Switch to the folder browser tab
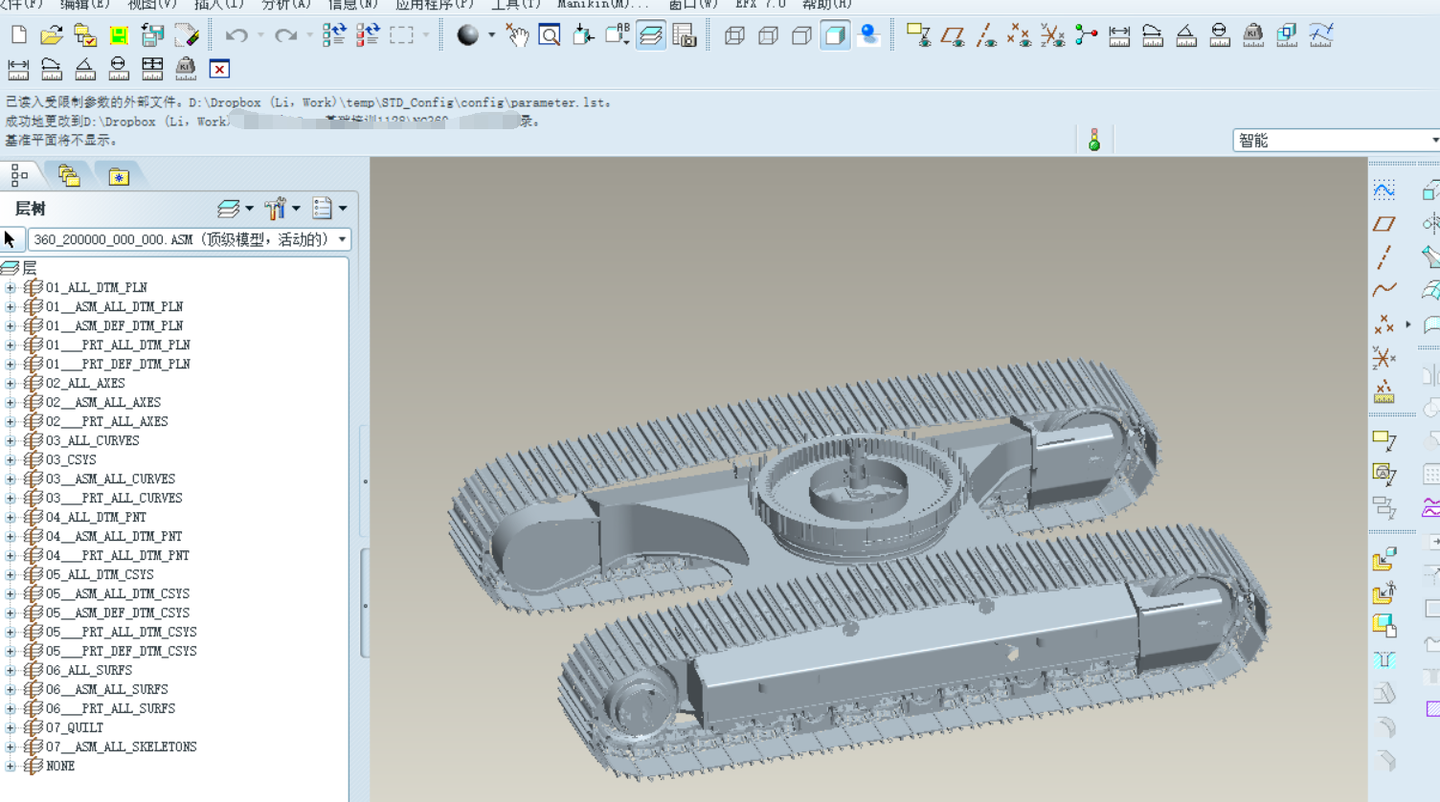Screen dimensions: 1440x802 [x=69, y=176]
